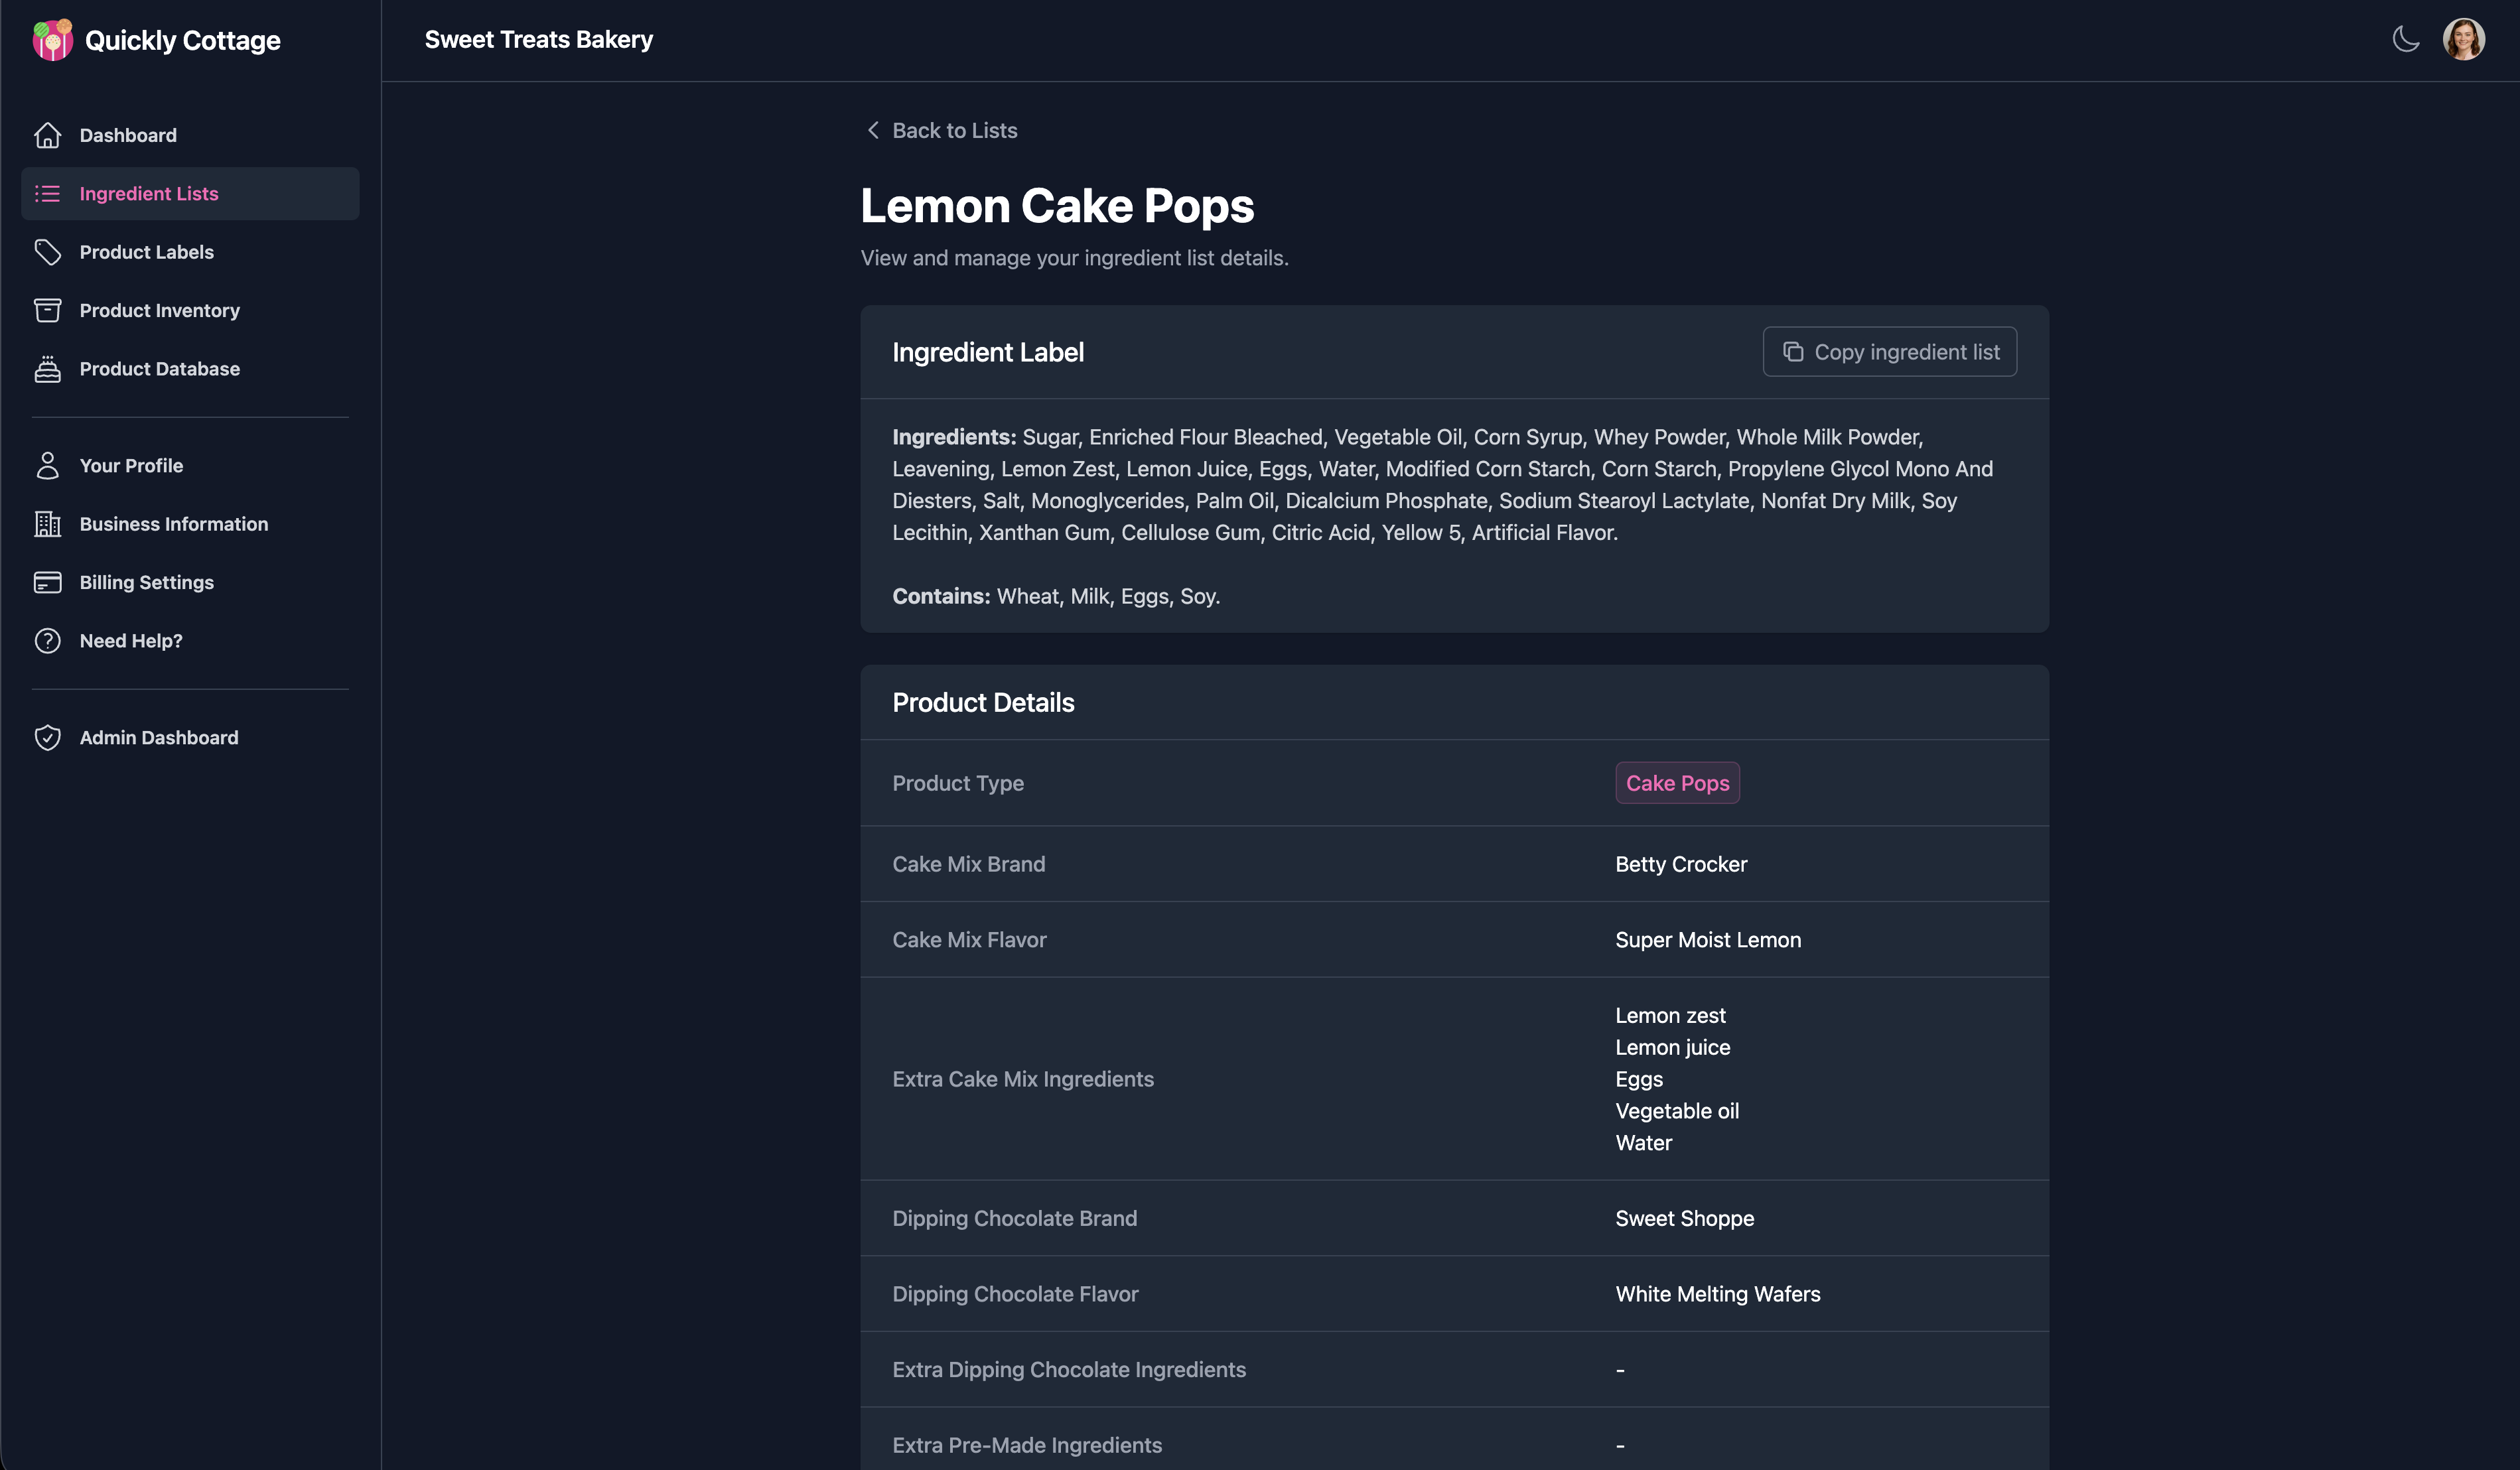Open the Dashboard via its home icon
This screenshot has width=2520, height=1470.
[49, 135]
